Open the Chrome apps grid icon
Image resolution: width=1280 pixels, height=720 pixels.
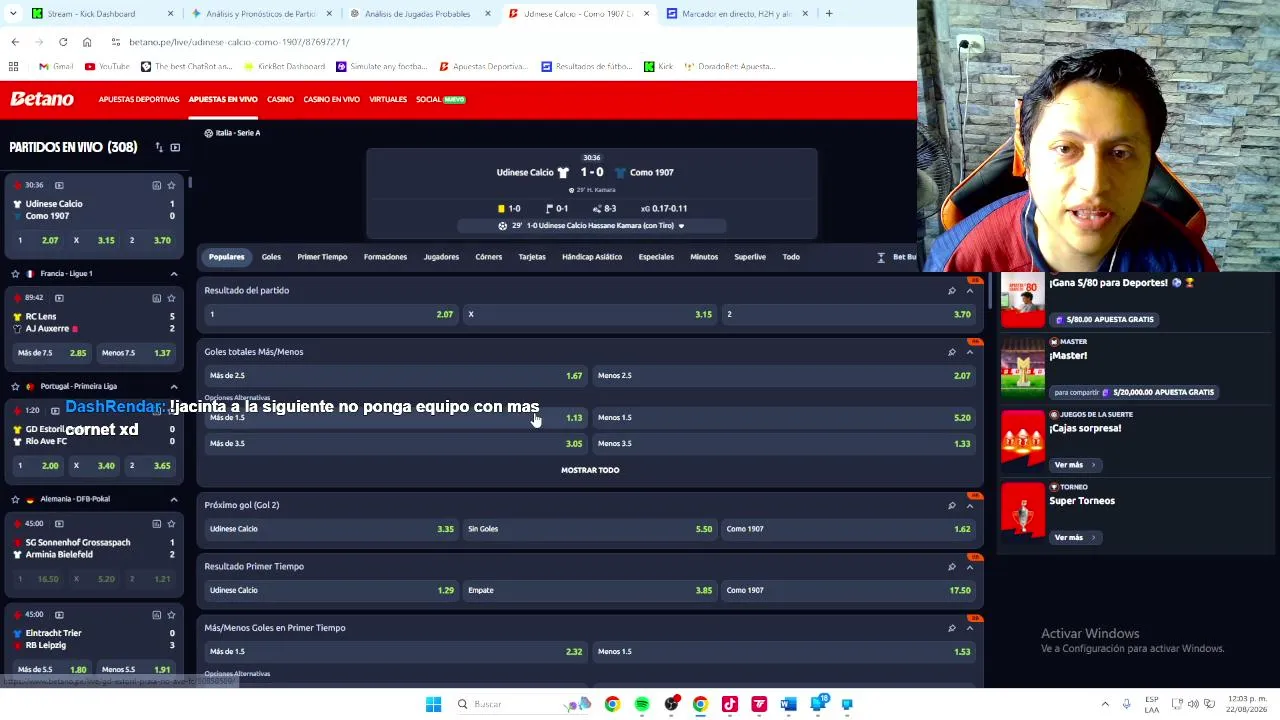[14, 67]
